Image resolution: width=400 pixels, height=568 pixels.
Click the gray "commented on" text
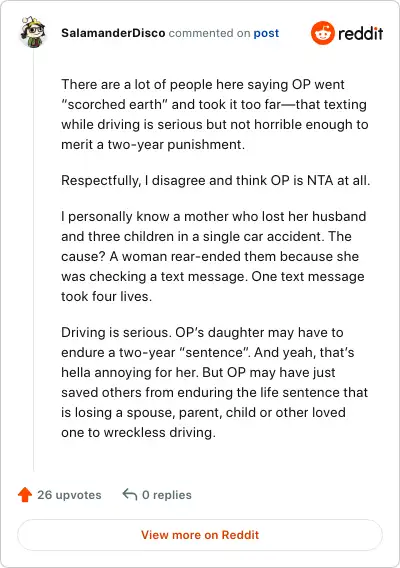(209, 33)
